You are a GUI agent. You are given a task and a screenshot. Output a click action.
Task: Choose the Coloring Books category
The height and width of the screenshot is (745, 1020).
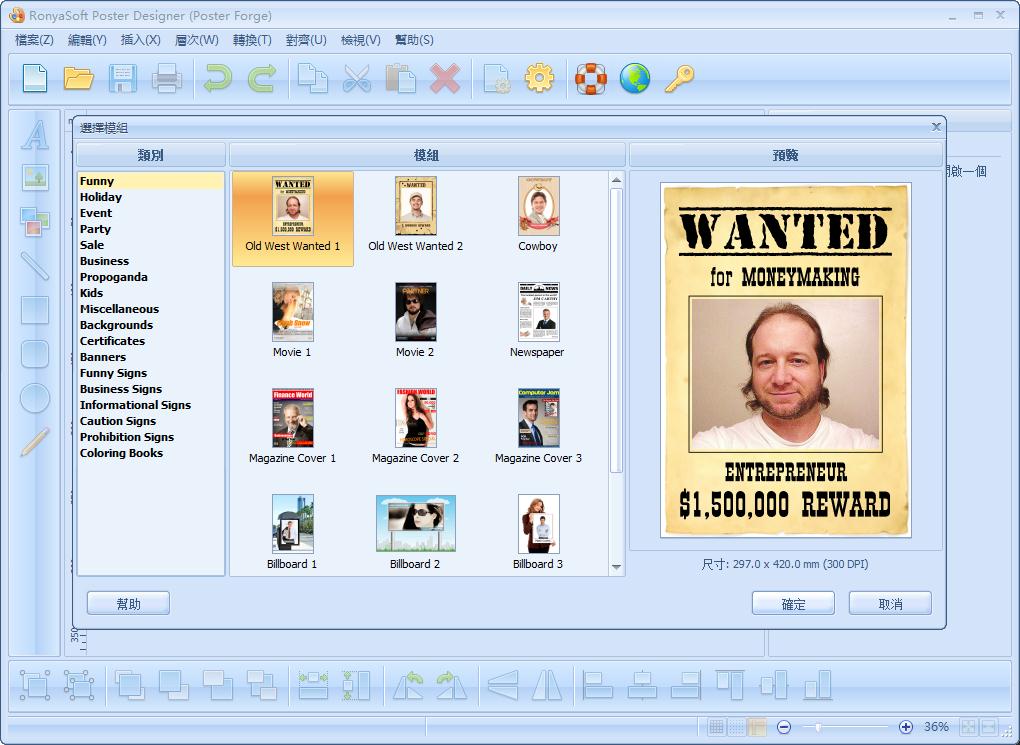click(x=121, y=453)
